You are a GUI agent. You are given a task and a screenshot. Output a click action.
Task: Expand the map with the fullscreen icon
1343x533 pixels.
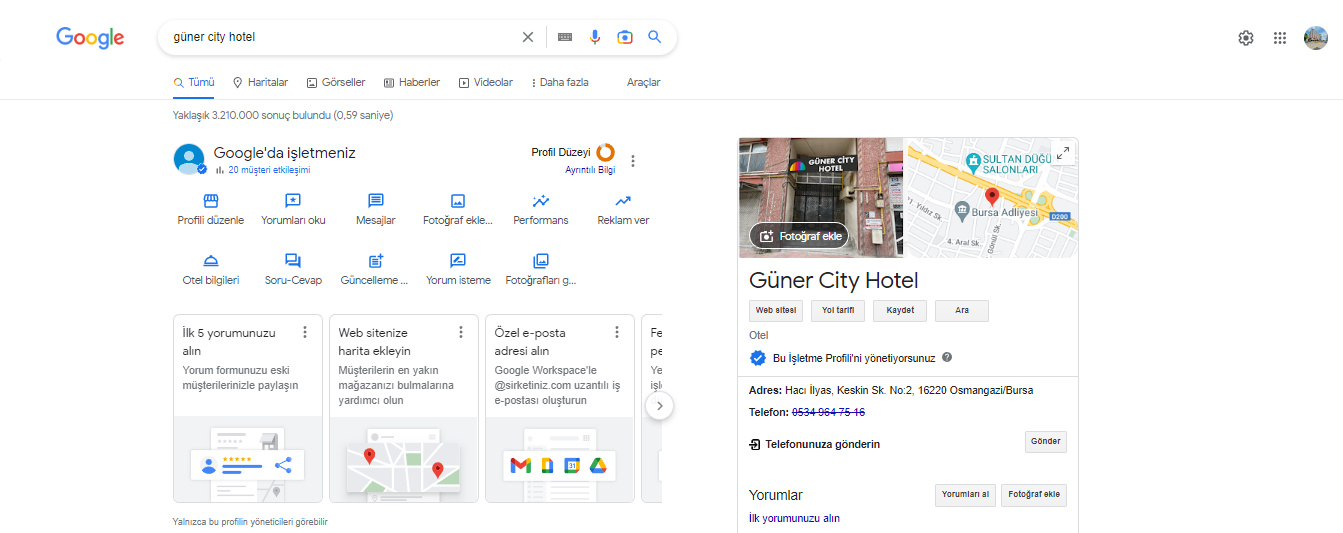tap(1063, 153)
